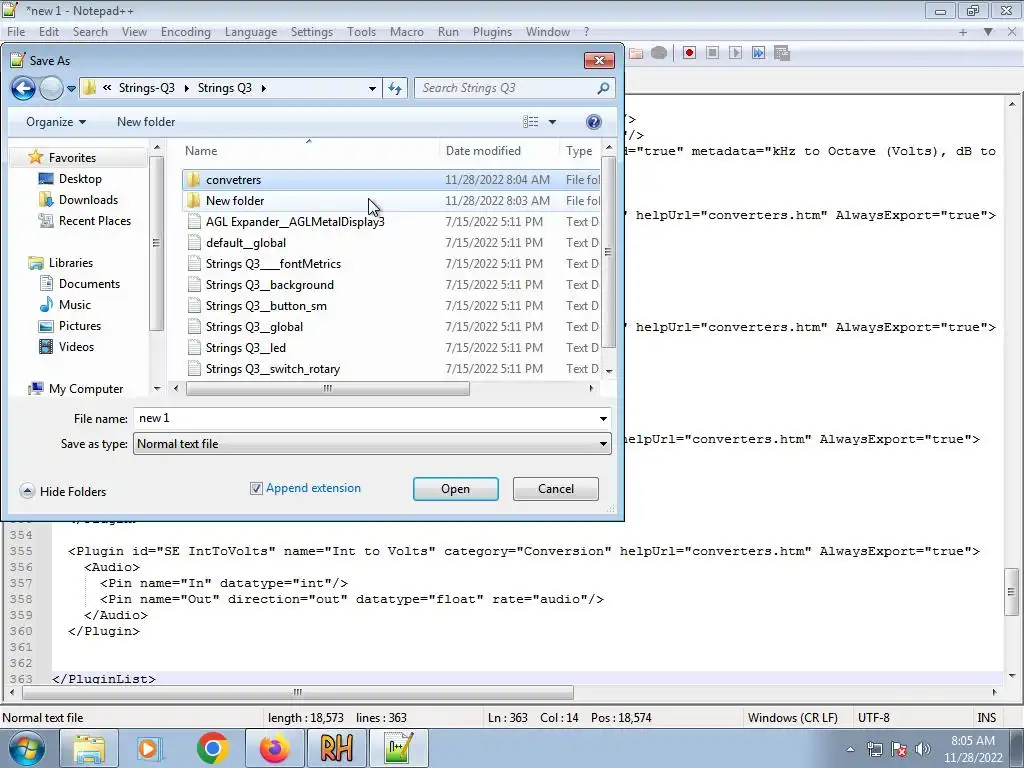
Task: Open the Documents library
Action: [x=89, y=283]
